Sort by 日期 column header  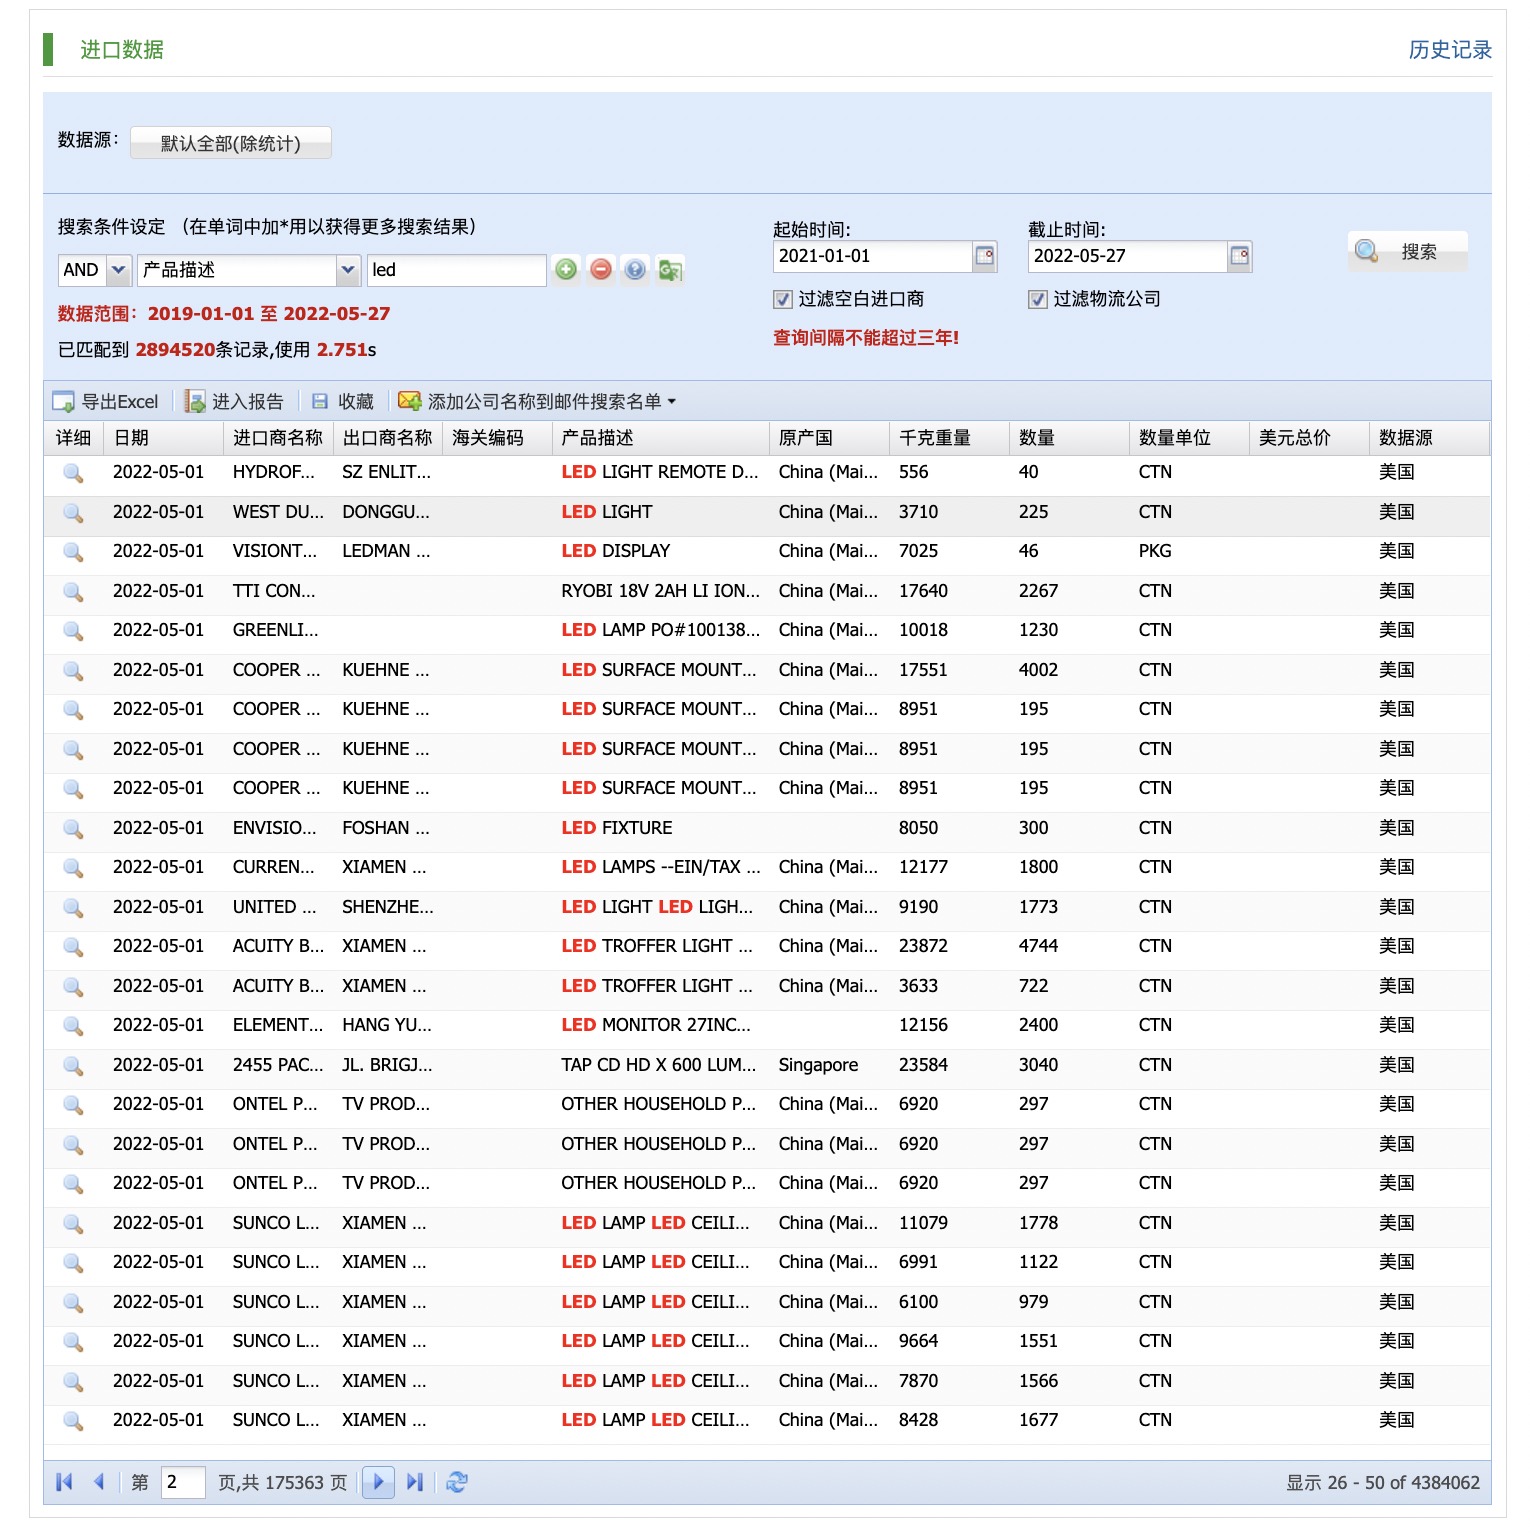(163, 438)
